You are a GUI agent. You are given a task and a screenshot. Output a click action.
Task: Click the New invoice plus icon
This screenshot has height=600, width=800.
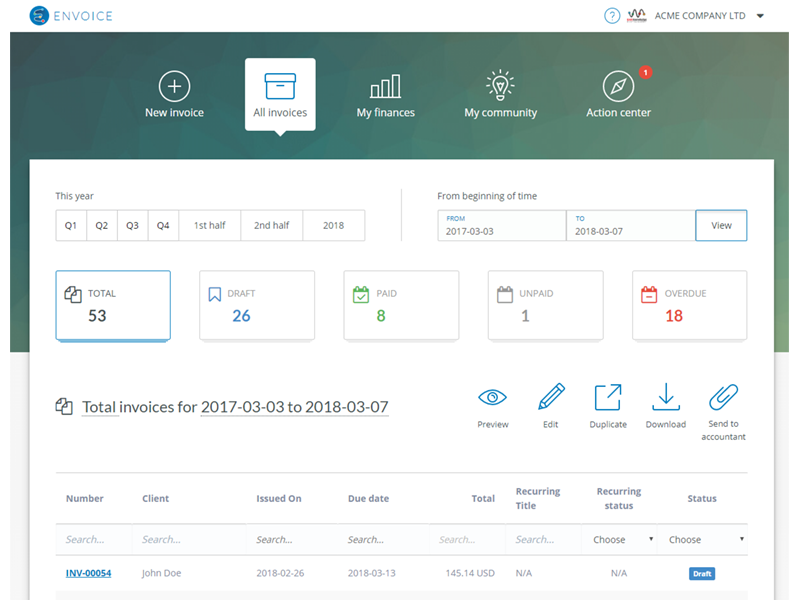click(x=174, y=86)
